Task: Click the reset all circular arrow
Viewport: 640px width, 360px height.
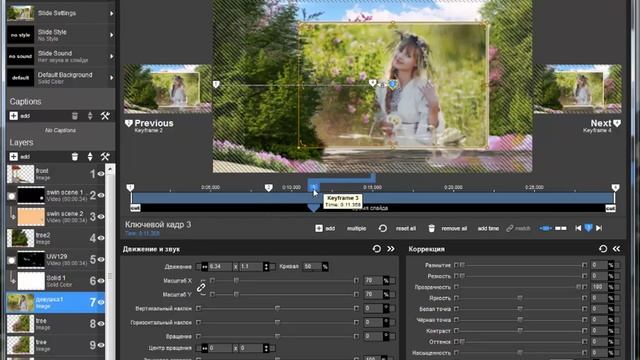Action: tap(382, 228)
